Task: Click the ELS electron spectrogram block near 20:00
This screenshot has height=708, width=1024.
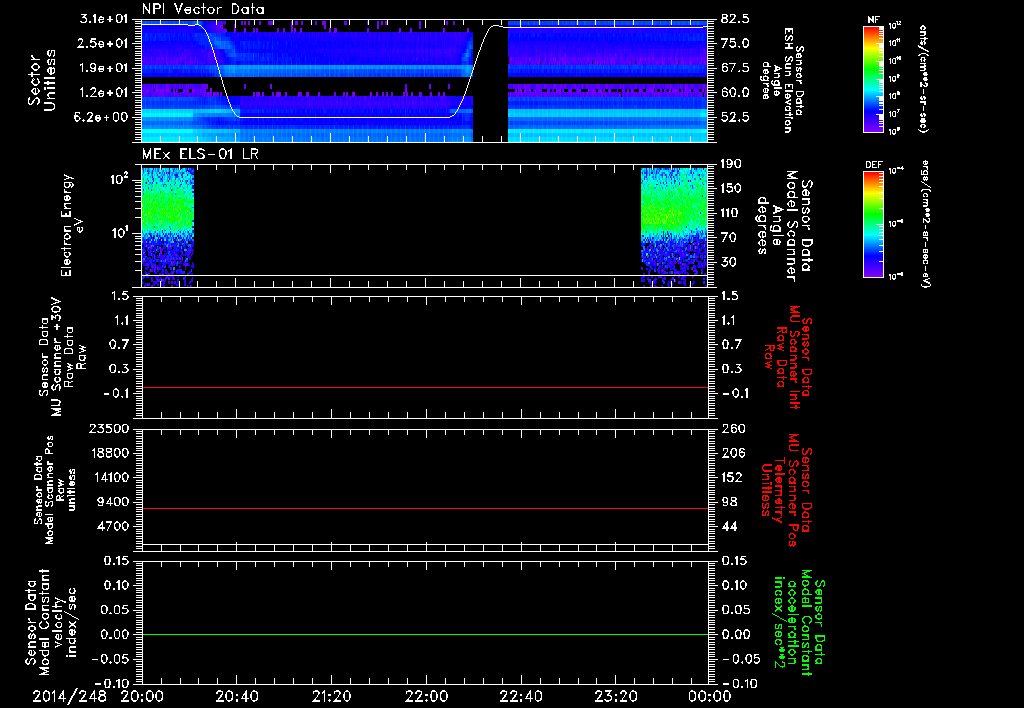Action: (x=168, y=227)
